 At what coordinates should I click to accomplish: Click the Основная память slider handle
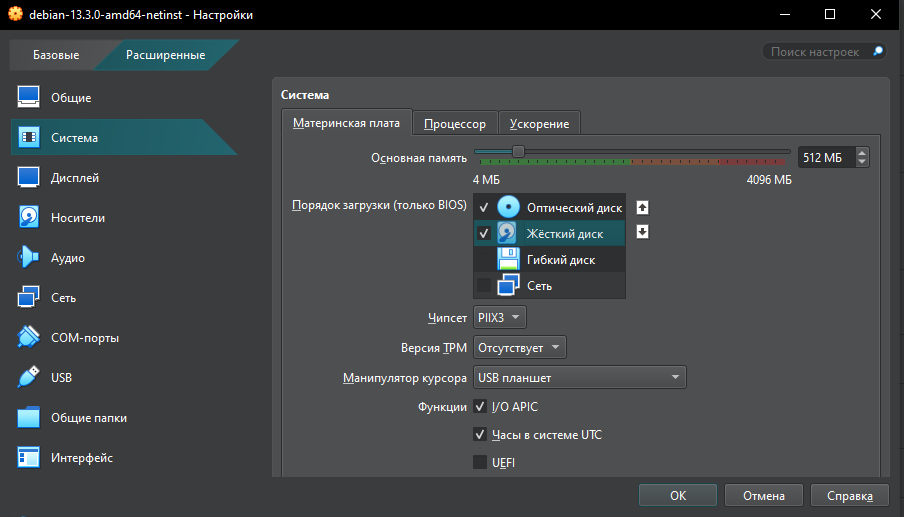coord(518,151)
